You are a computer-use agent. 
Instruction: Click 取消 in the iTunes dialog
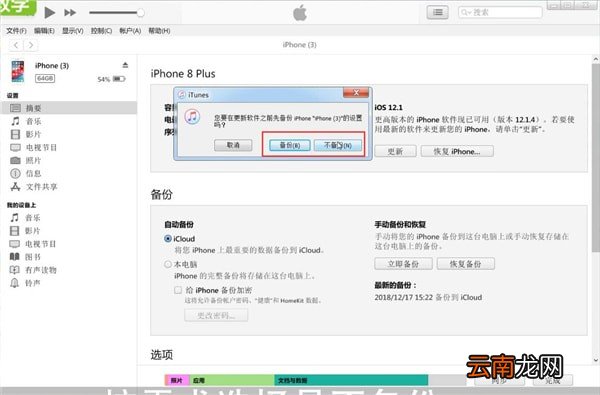click(233, 145)
